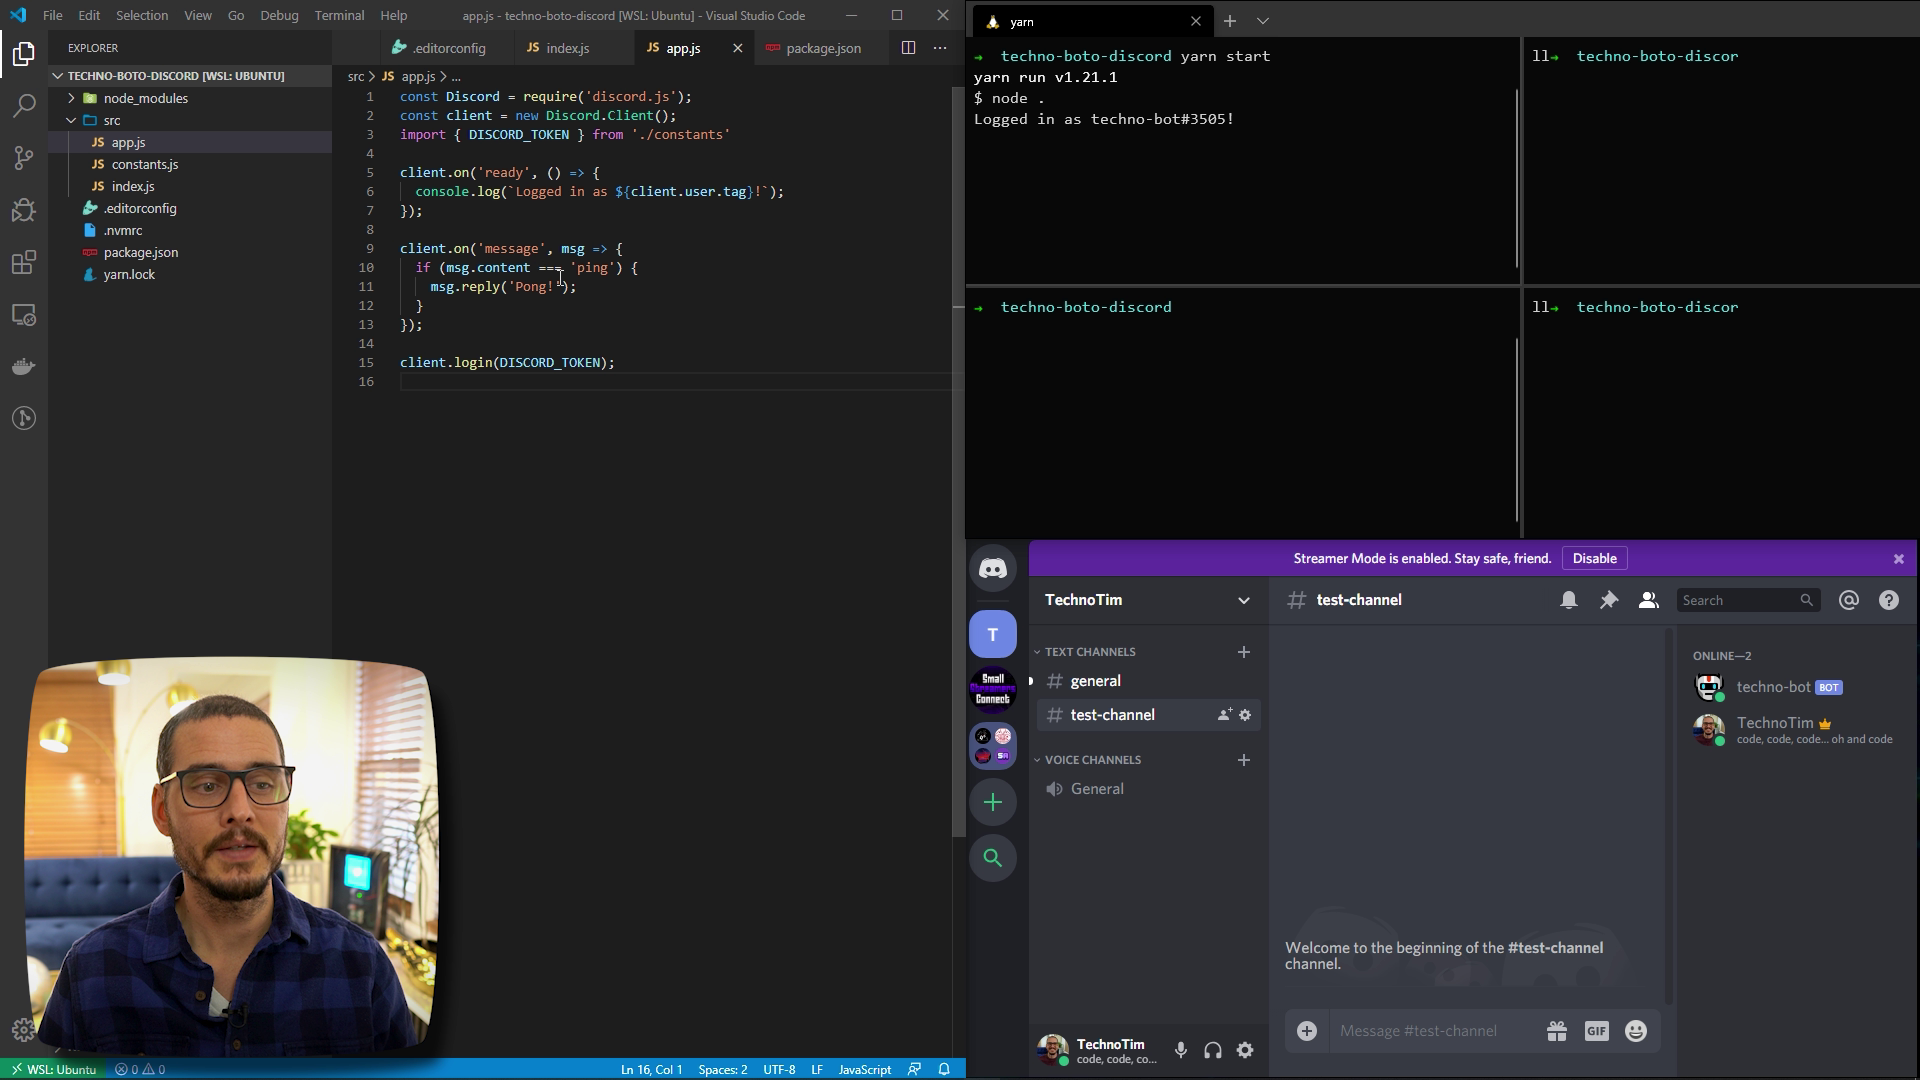Screen dimensions: 1920x1080
Task: Click the Add channel button next to TEXT CHANNELS
Action: tap(1242, 650)
